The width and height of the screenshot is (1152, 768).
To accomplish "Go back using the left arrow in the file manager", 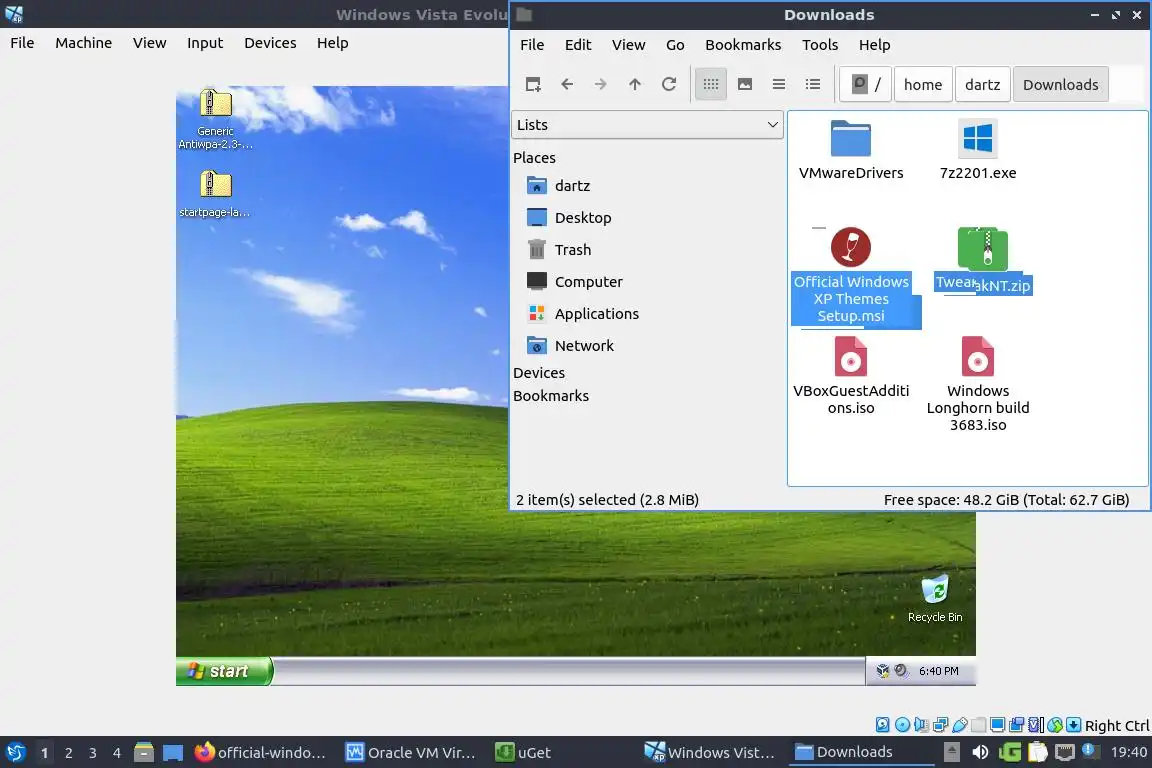I will pyautogui.click(x=566, y=85).
